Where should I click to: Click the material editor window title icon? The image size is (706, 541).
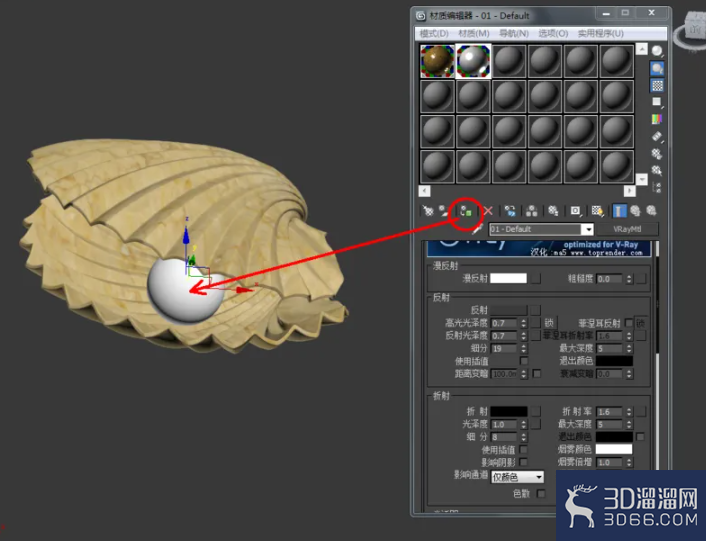[421, 16]
